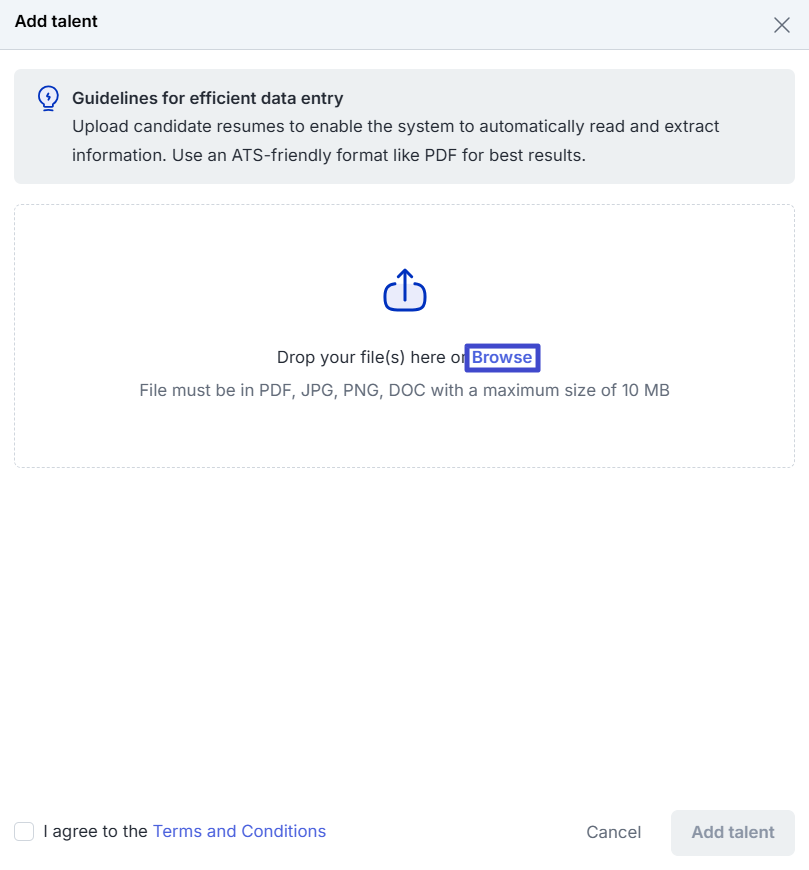This screenshot has width=809, height=870.
Task: Click the empty dialog header bar area
Action: tap(400, 24)
